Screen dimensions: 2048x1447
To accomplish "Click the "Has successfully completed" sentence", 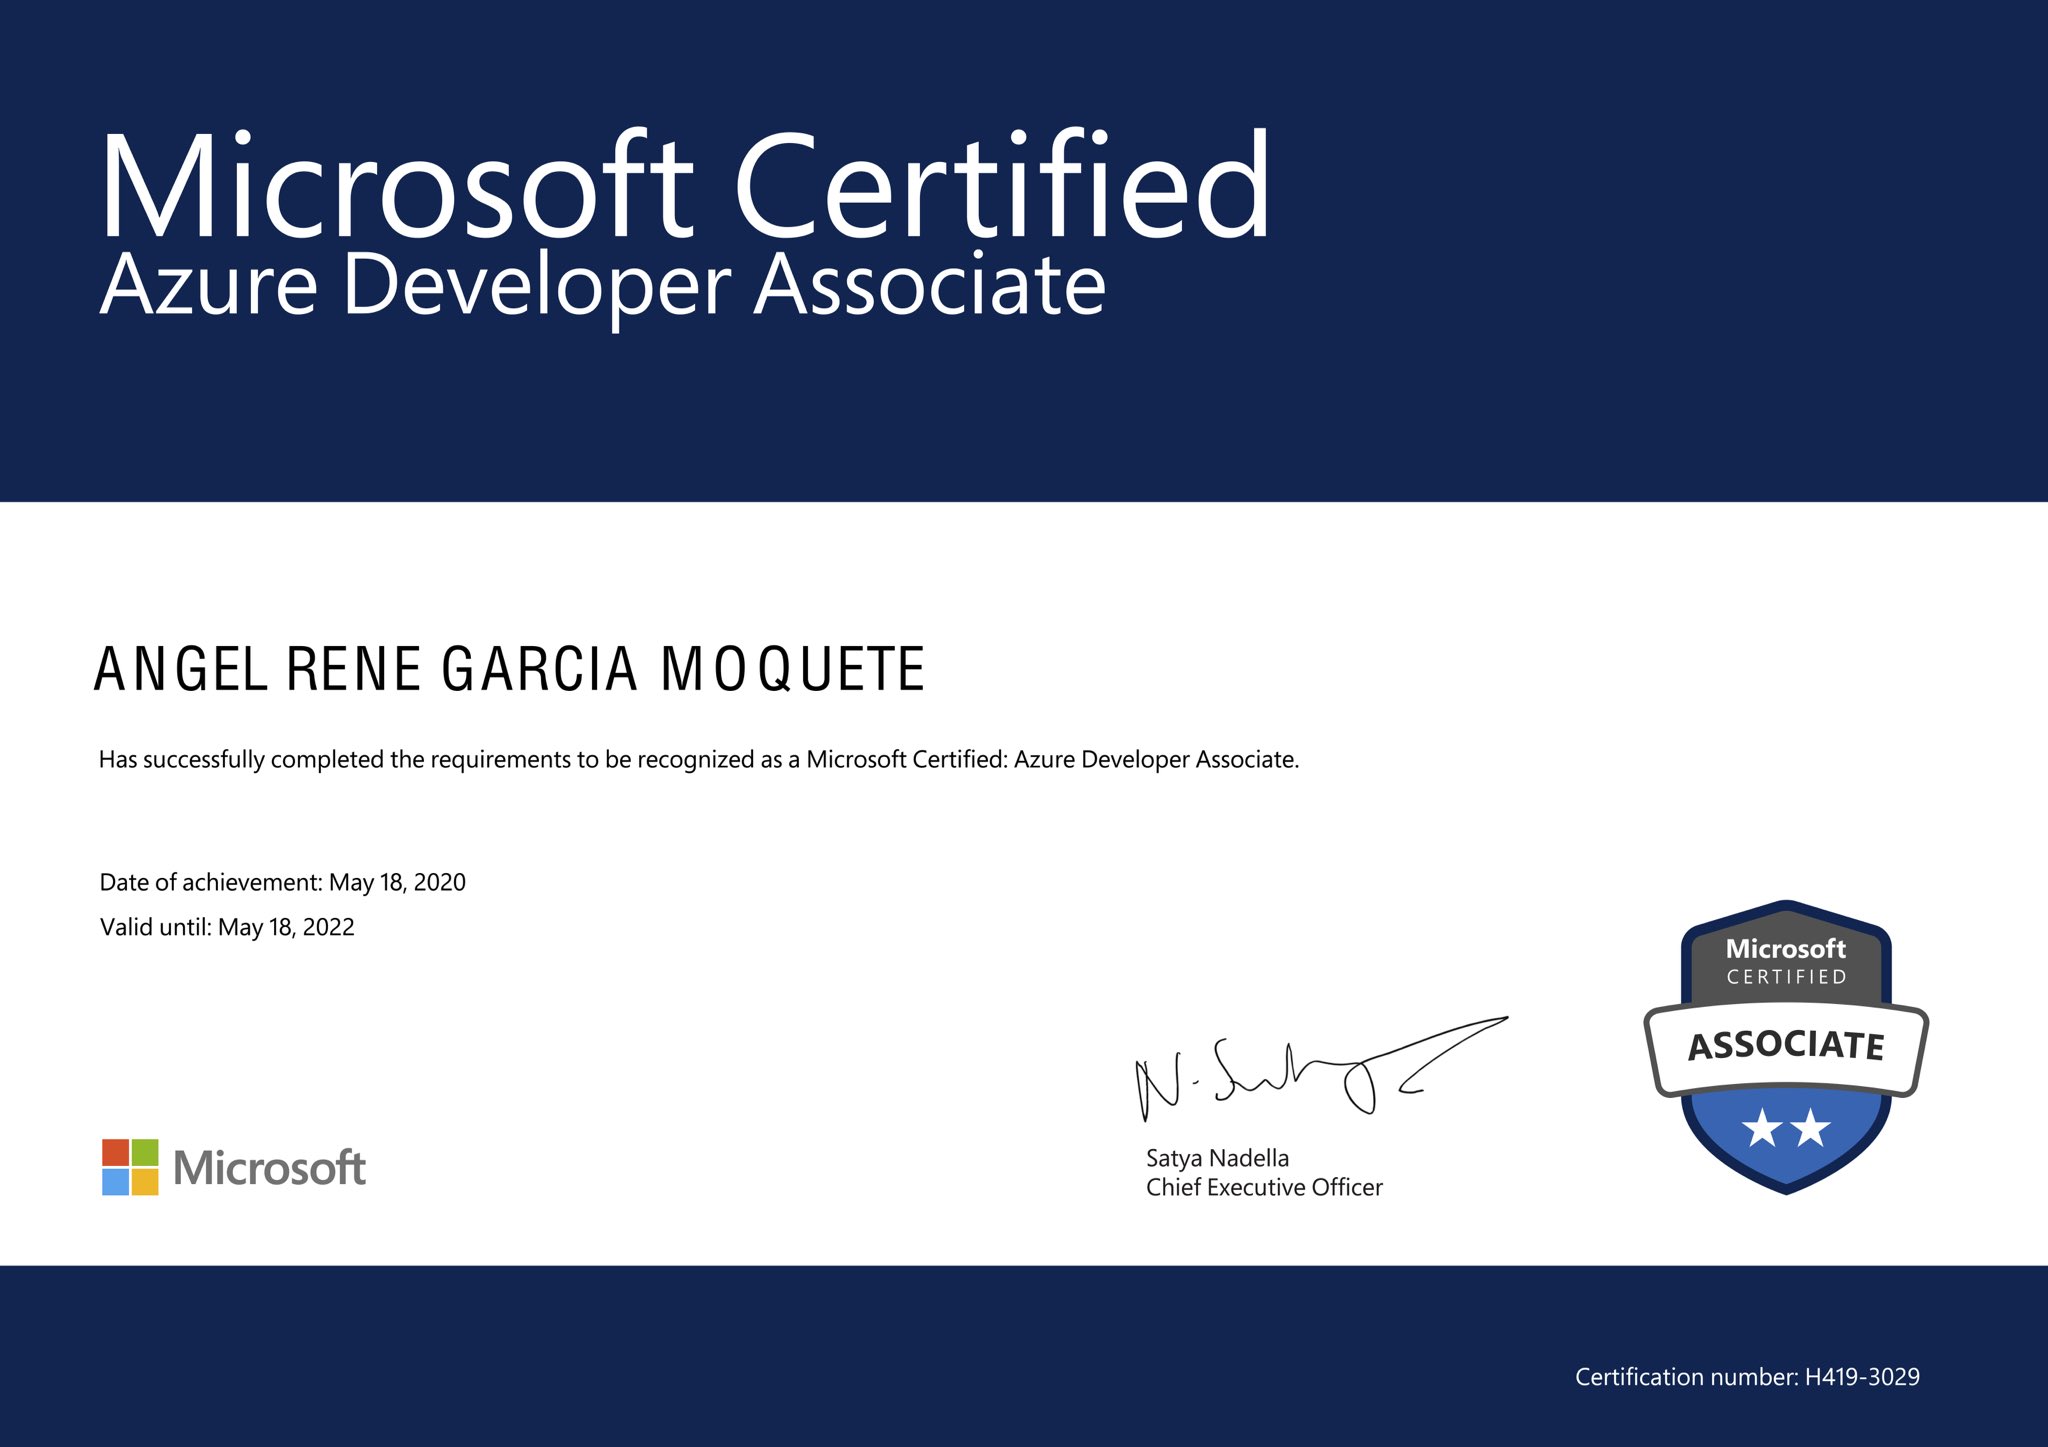I will 698,760.
